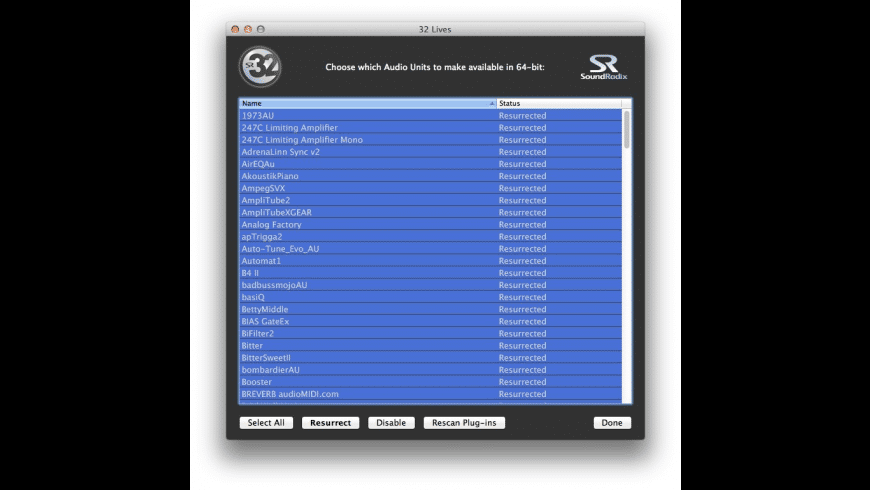Click the SoundRadix logo
Image resolution: width=870 pixels, height=490 pixels.
[604, 67]
